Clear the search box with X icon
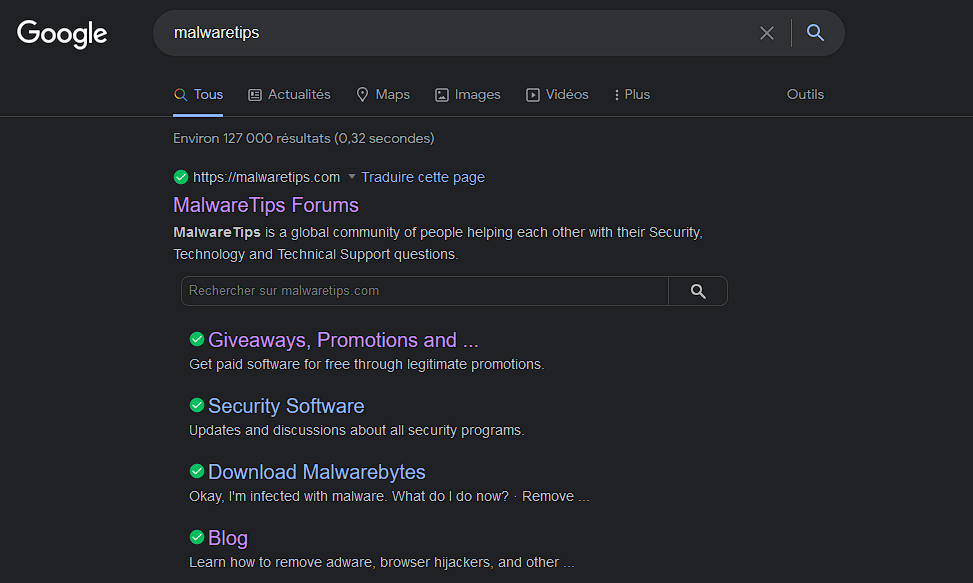The width and height of the screenshot is (973, 583). pyautogui.click(x=767, y=33)
